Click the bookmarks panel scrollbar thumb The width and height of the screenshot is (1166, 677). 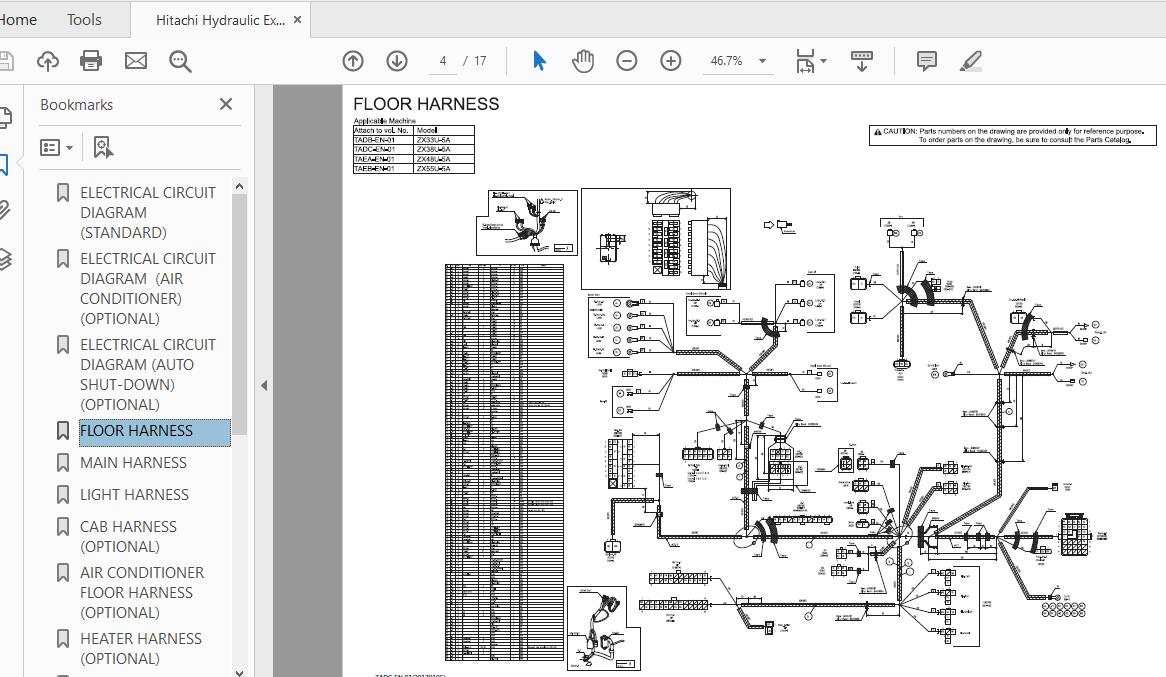pyautogui.click(x=239, y=314)
